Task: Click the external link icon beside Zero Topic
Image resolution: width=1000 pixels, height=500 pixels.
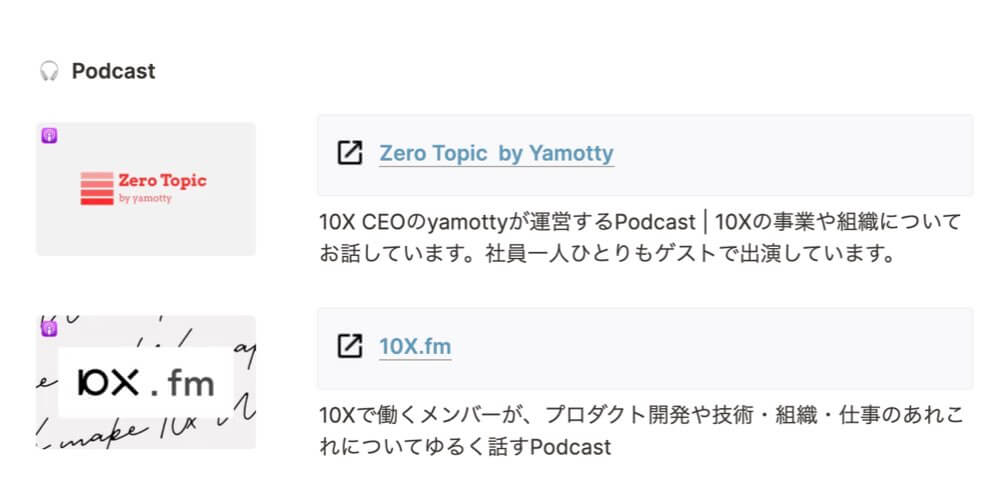Action: (349, 153)
